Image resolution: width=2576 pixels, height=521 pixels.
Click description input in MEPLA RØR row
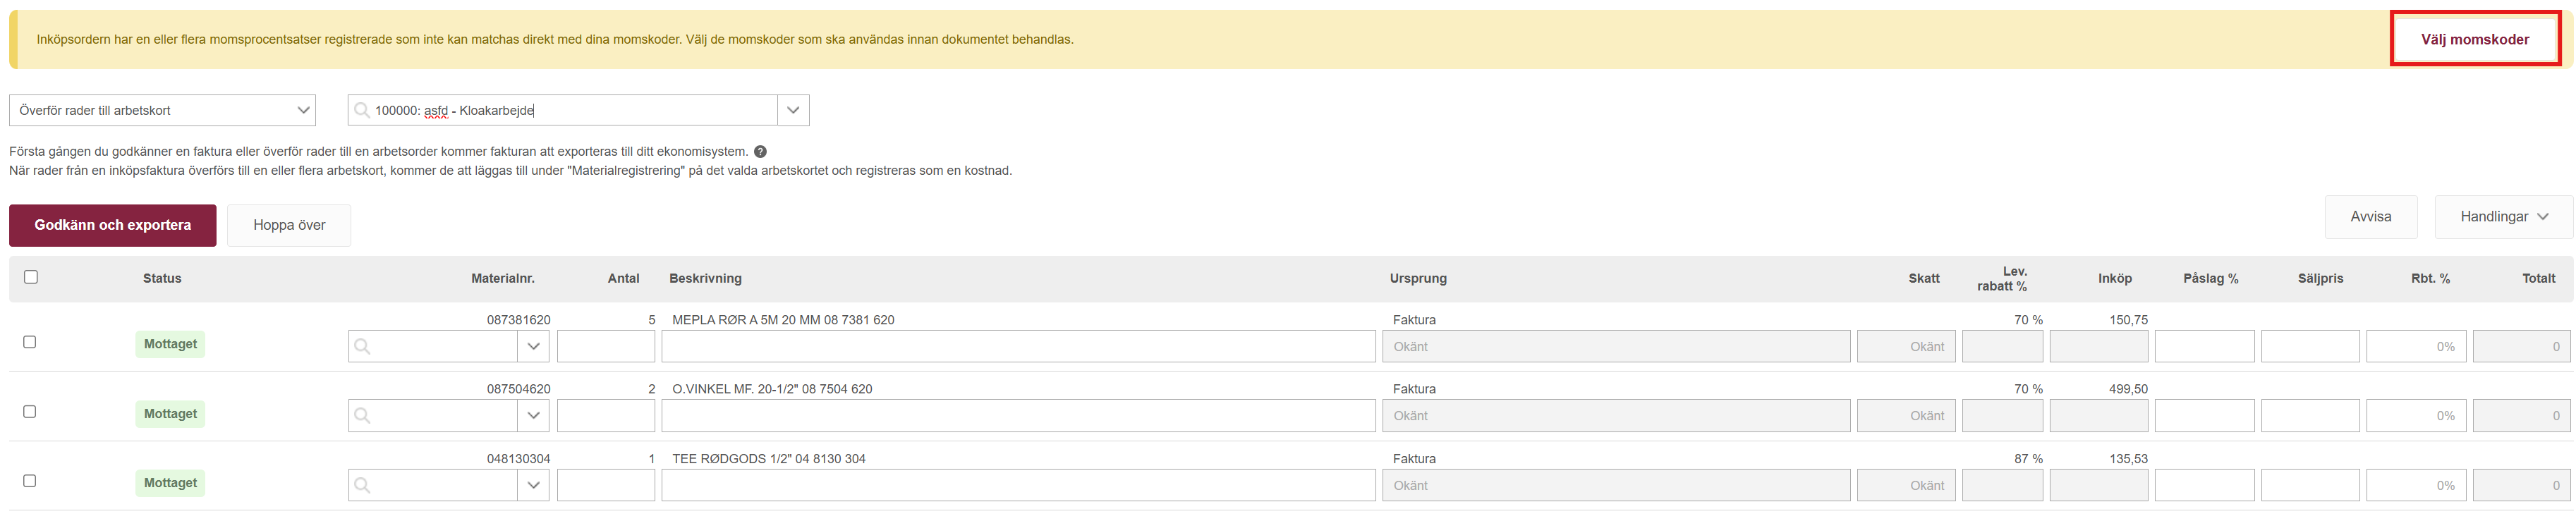[x=1018, y=346]
